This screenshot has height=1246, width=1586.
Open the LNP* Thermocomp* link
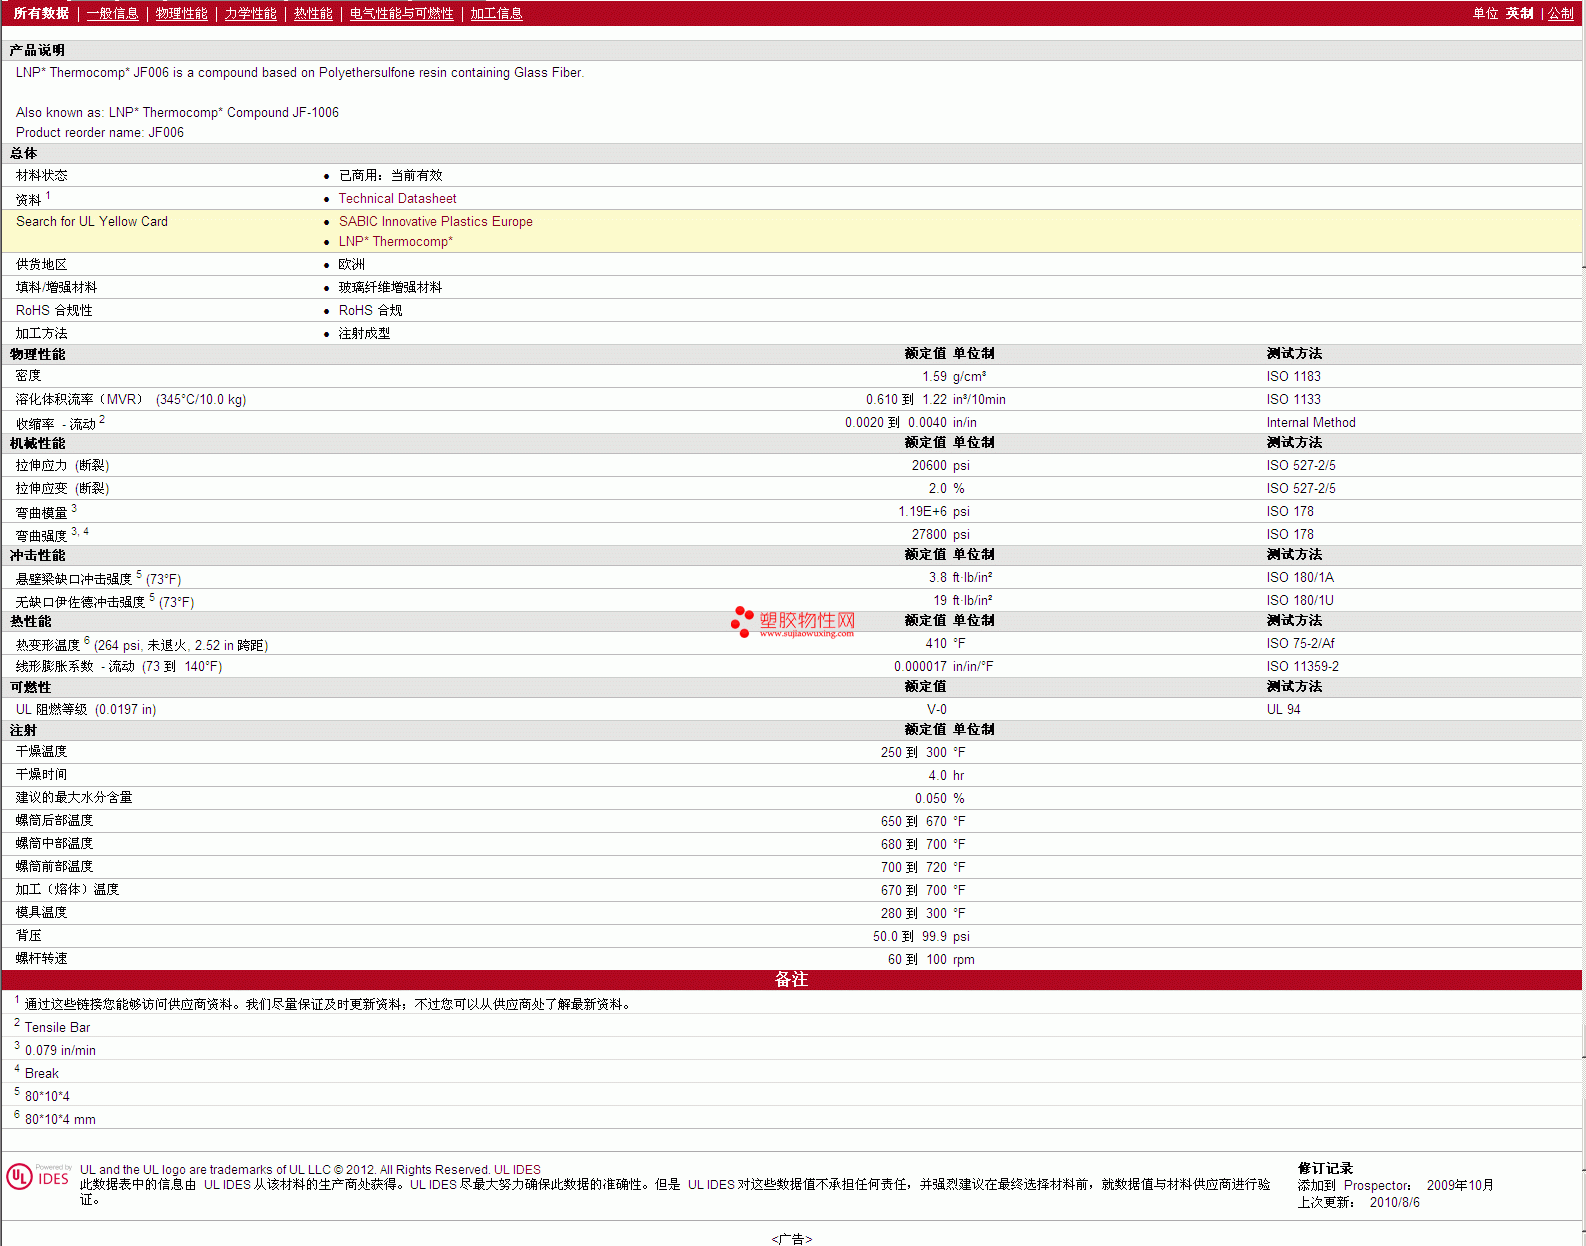(x=395, y=241)
